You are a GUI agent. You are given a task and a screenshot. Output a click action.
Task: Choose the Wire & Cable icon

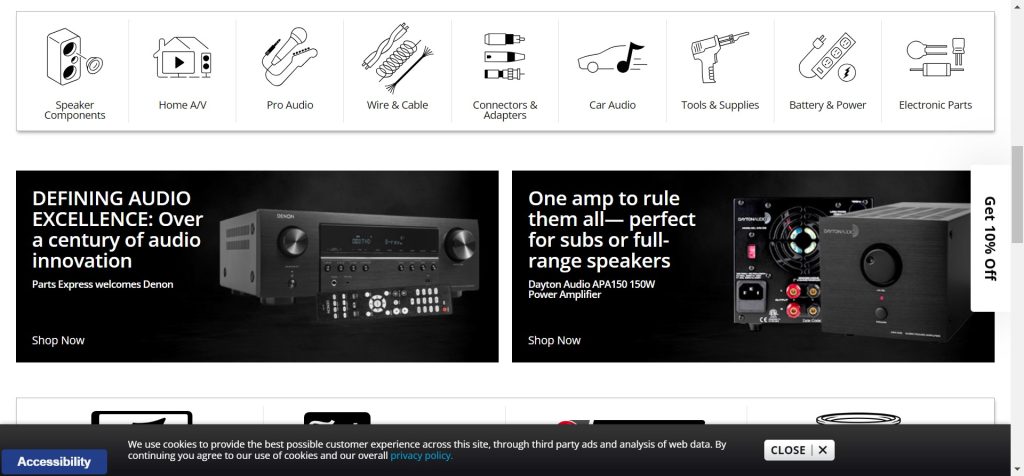pos(397,58)
